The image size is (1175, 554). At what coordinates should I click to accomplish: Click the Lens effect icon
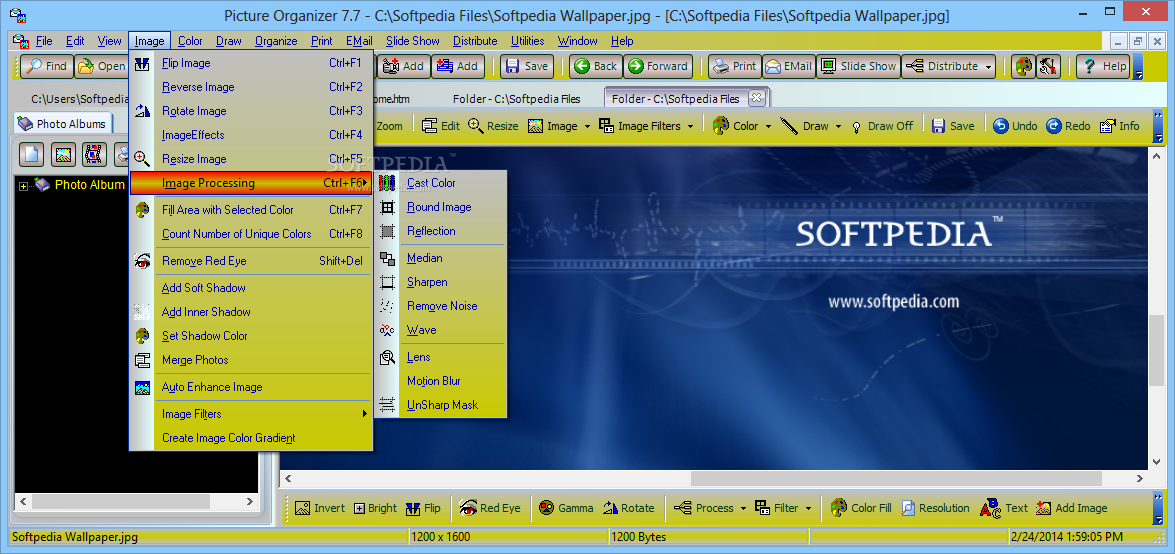[x=387, y=357]
